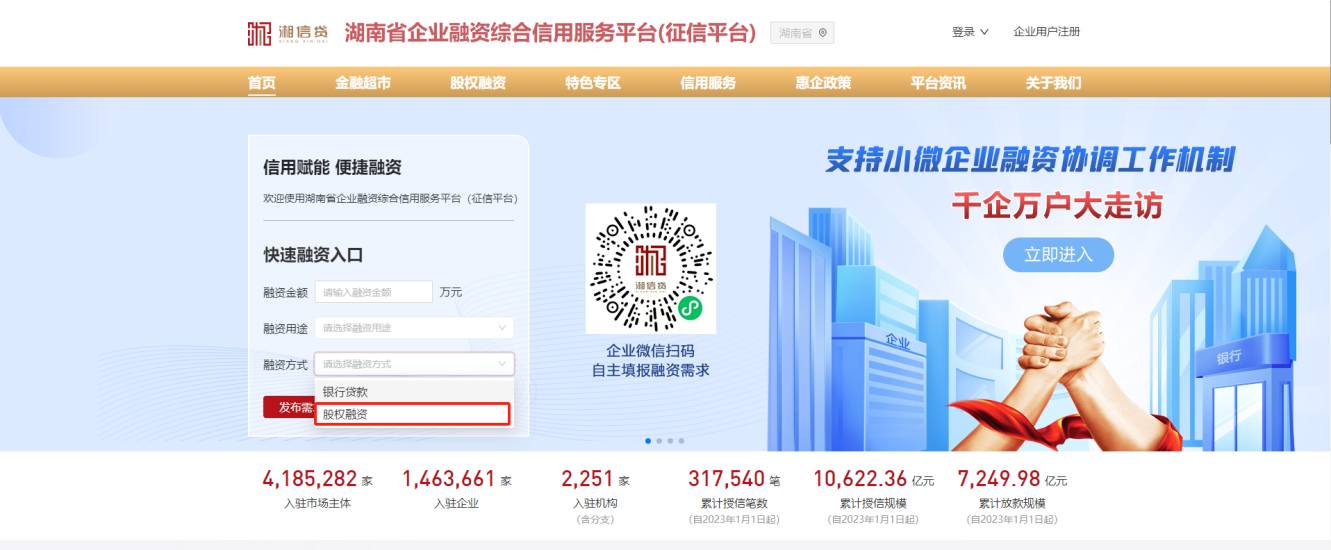Go to 股权融资 in navigation bar
This screenshot has height=550, width=1331.
[x=478, y=83]
